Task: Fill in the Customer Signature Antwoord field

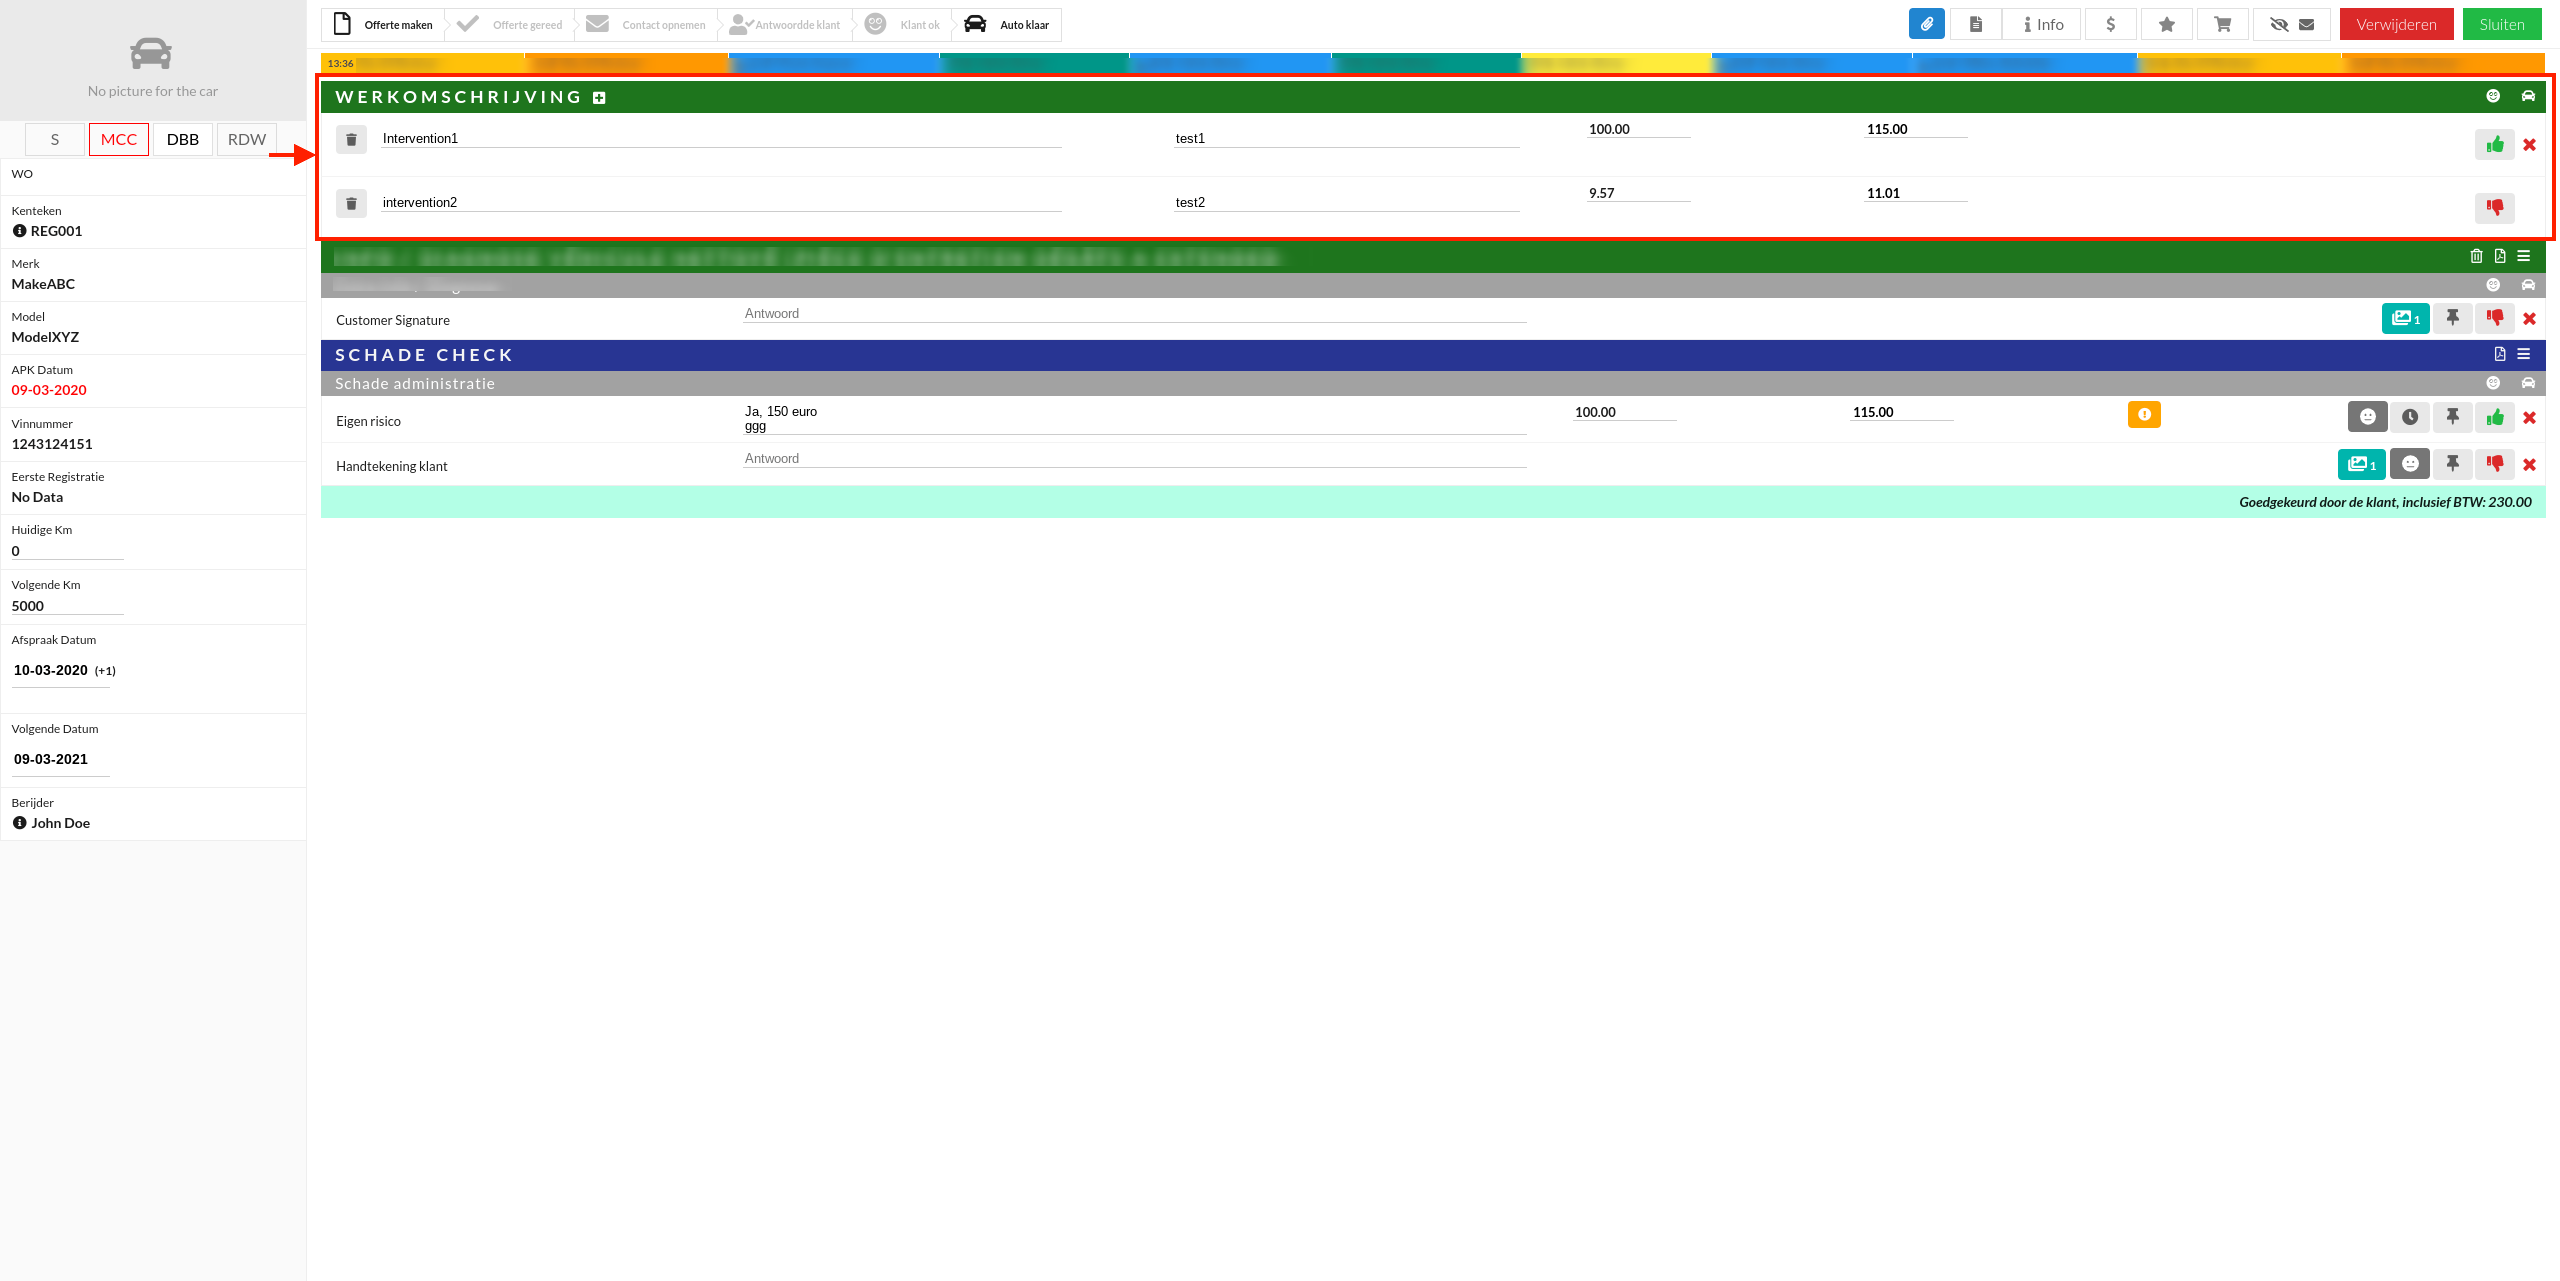Action: point(1135,314)
